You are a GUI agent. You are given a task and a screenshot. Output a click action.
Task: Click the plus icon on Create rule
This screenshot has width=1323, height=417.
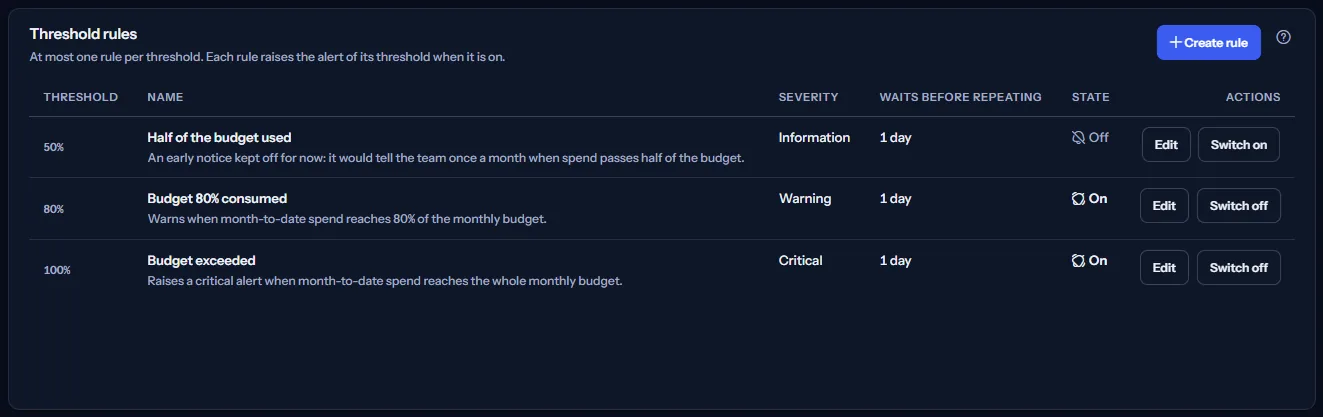coord(1176,43)
